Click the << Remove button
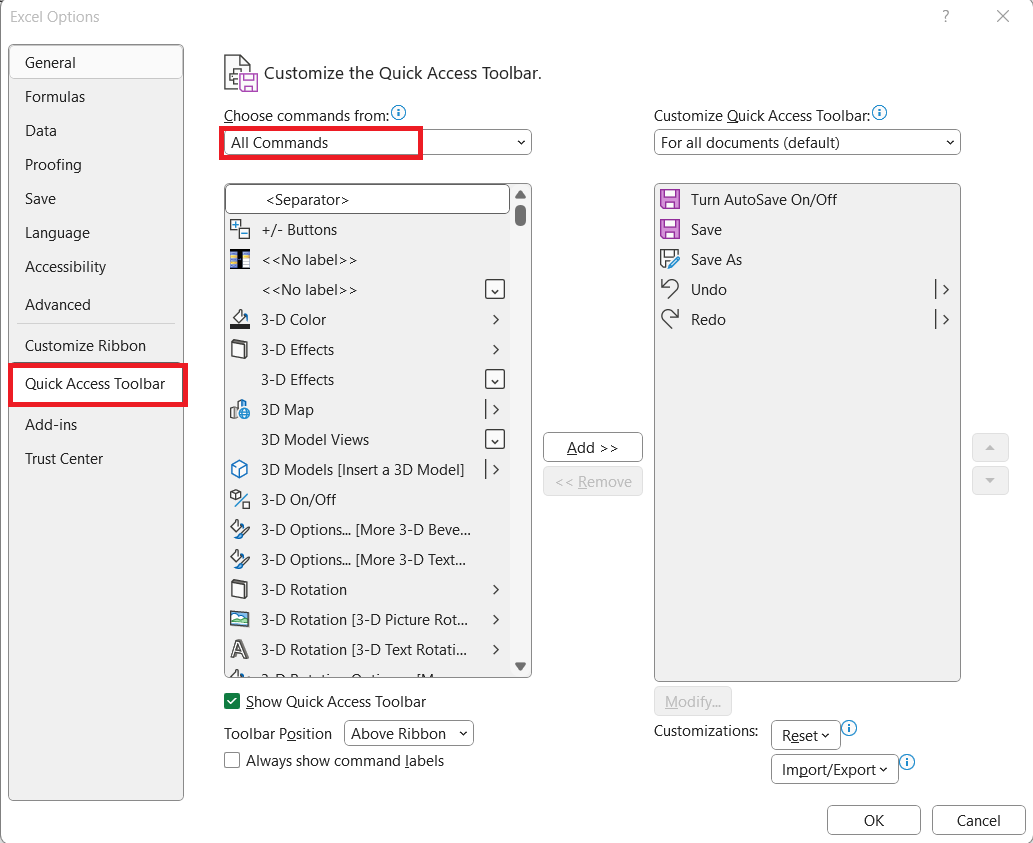This screenshot has height=843, width=1033. point(592,481)
